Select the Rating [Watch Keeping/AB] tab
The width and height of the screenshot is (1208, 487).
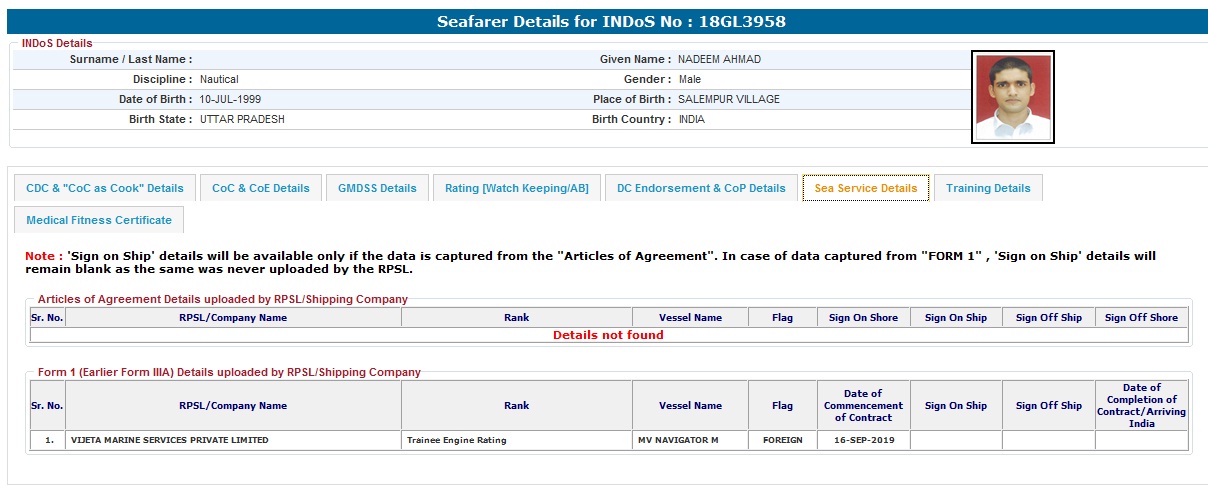517,188
